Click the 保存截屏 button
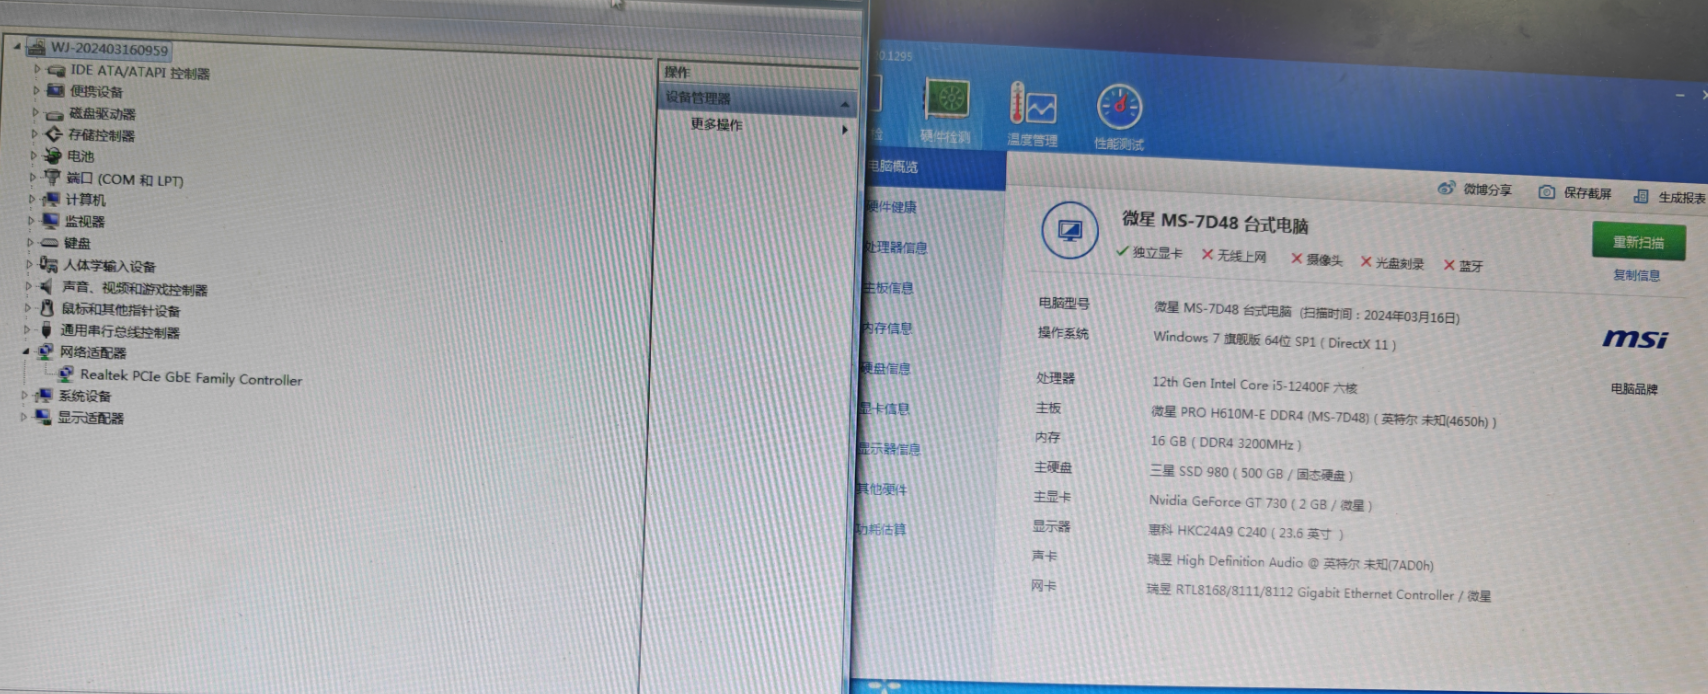The width and height of the screenshot is (1708, 694). pos(1575,193)
